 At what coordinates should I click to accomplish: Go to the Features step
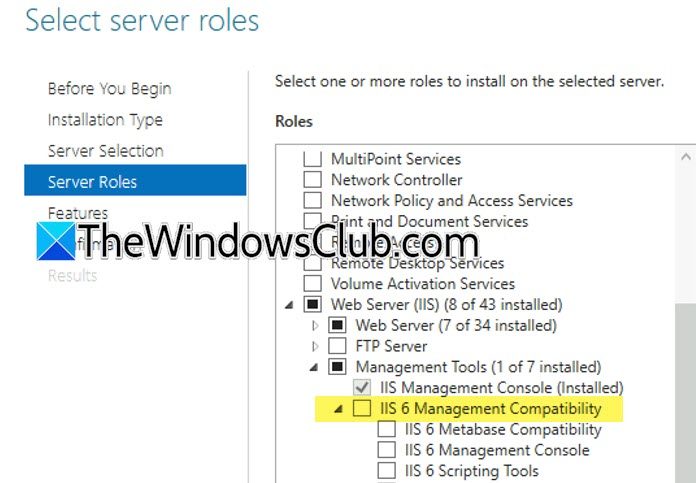click(78, 213)
